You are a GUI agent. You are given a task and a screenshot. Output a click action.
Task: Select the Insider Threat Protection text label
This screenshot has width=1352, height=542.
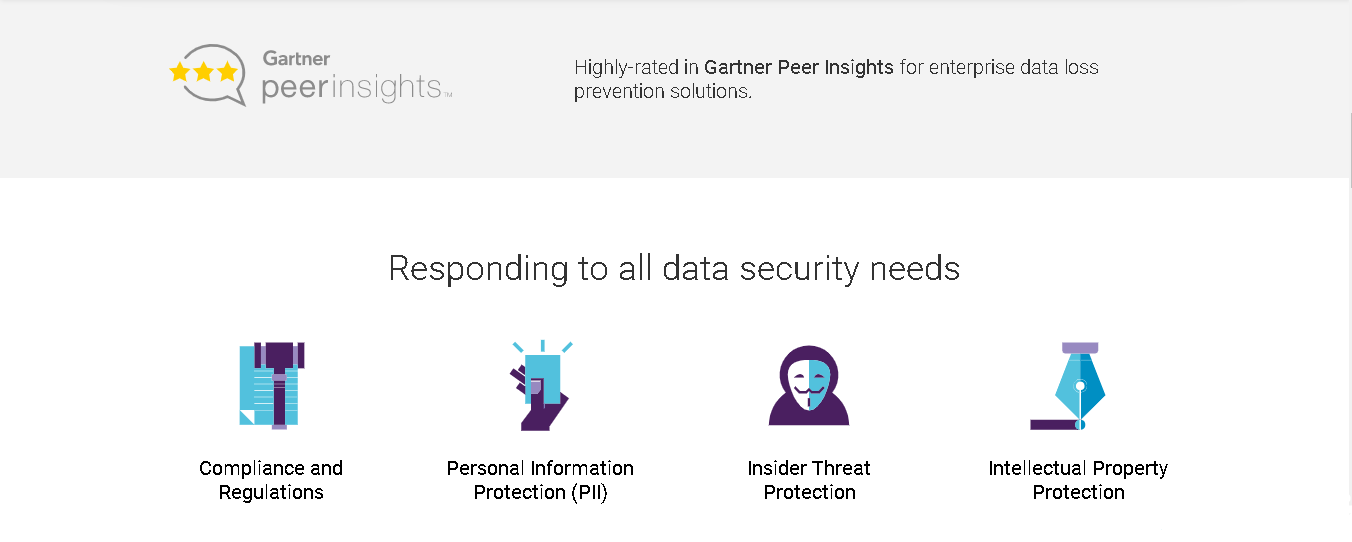click(x=809, y=480)
